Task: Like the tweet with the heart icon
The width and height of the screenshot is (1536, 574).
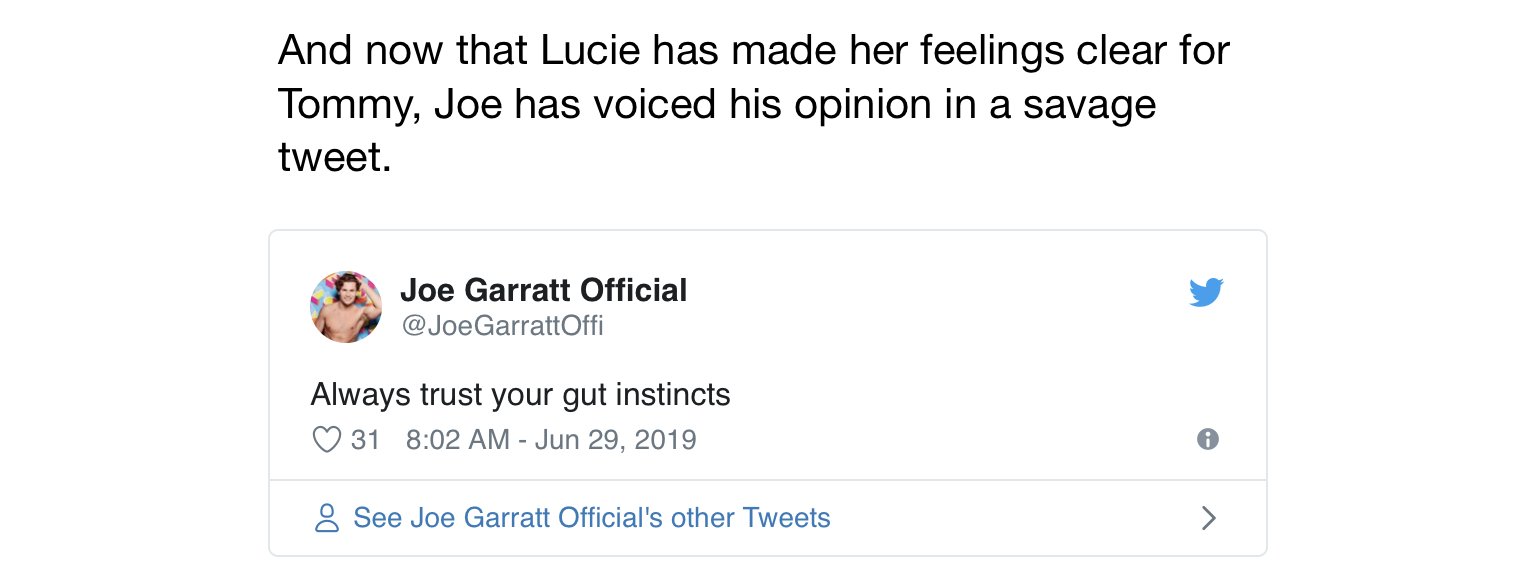Action: point(326,440)
